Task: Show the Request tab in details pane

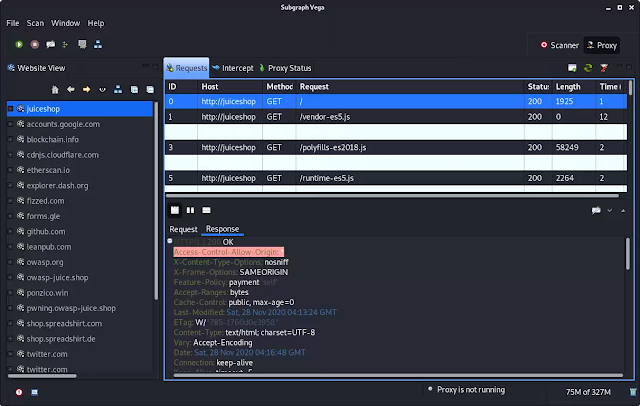Action: 183,229
